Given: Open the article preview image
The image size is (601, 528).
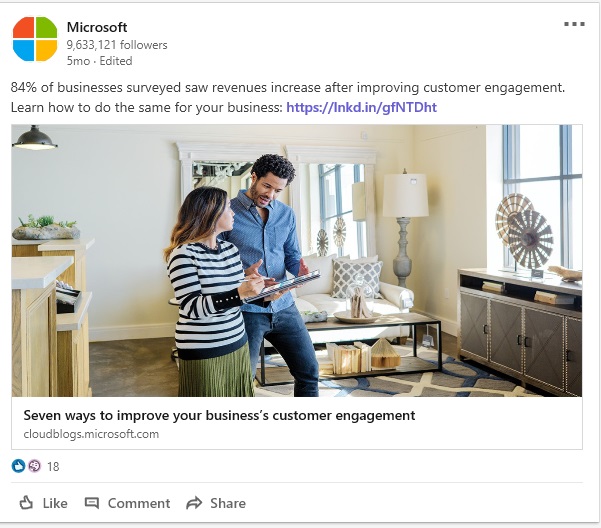Looking at the screenshot, I should click(x=297, y=261).
